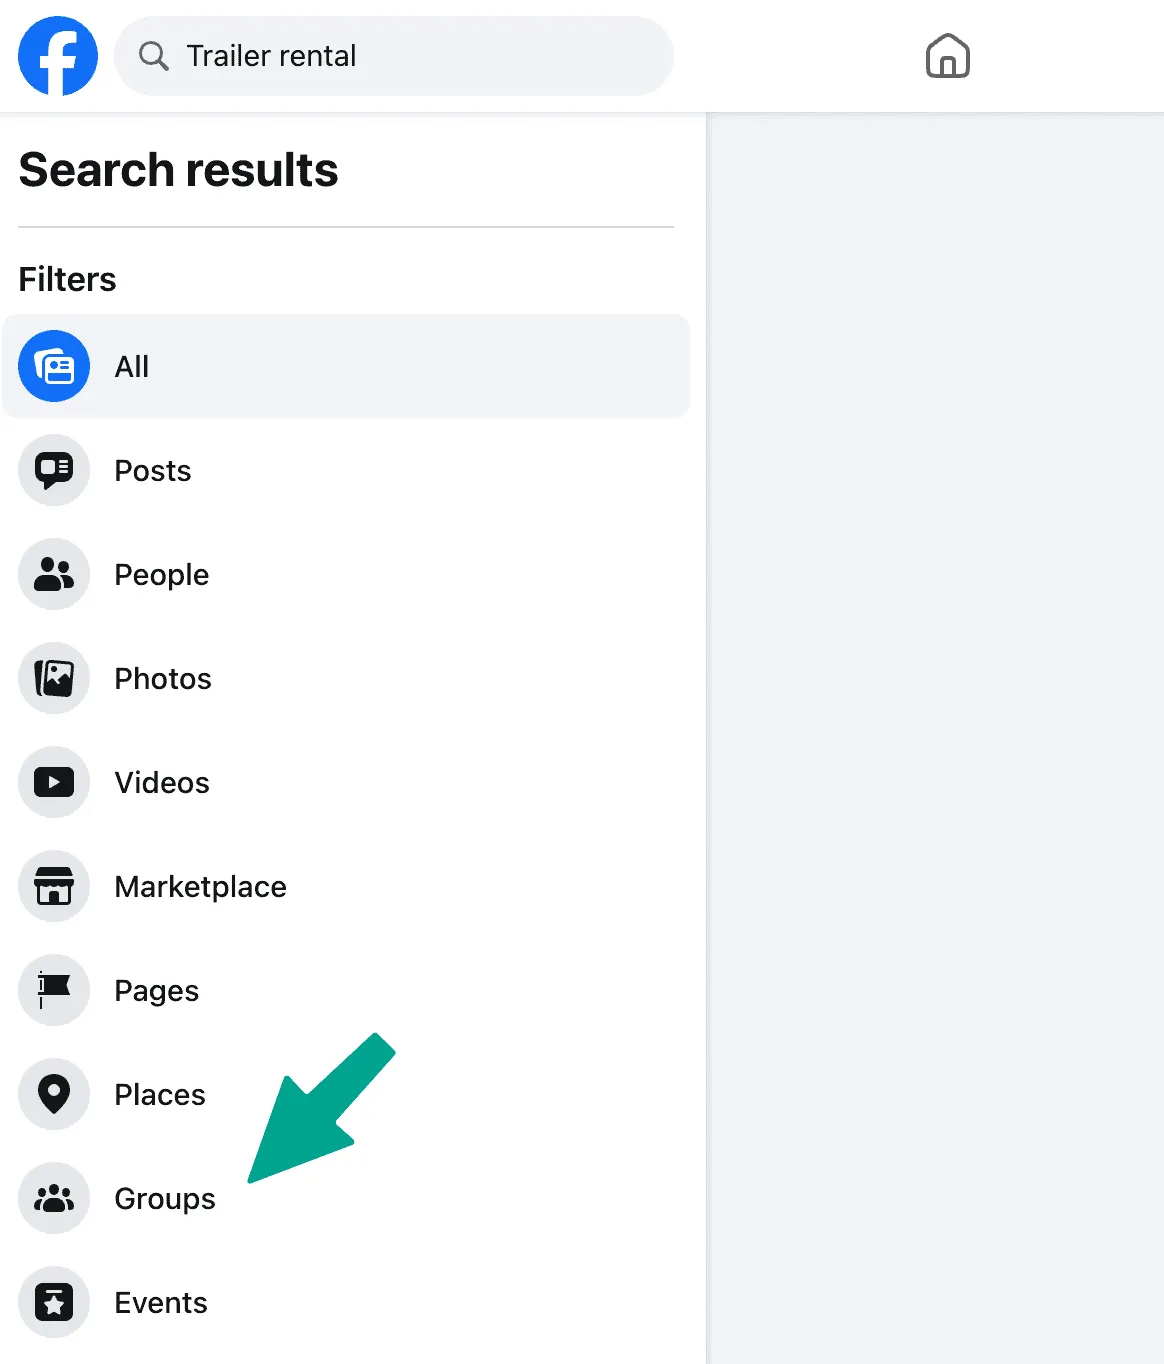The width and height of the screenshot is (1164, 1364).
Task: Click the Places map-pin icon
Action: pyautogui.click(x=54, y=1095)
